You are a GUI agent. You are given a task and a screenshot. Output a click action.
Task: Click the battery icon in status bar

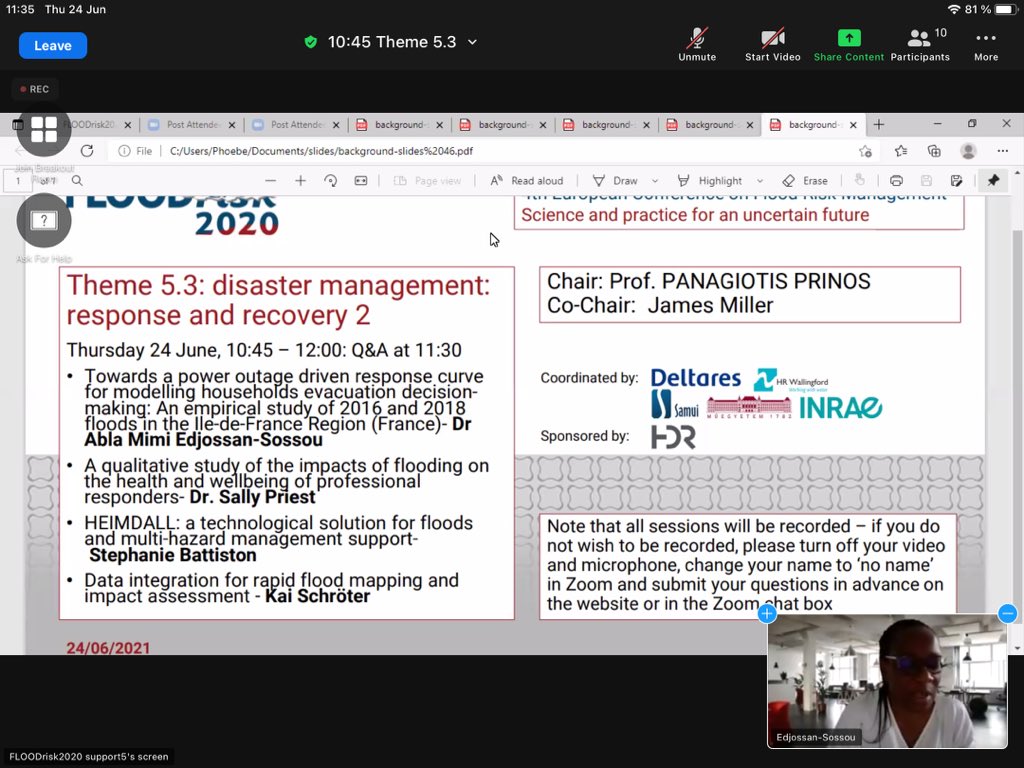click(x=1006, y=10)
